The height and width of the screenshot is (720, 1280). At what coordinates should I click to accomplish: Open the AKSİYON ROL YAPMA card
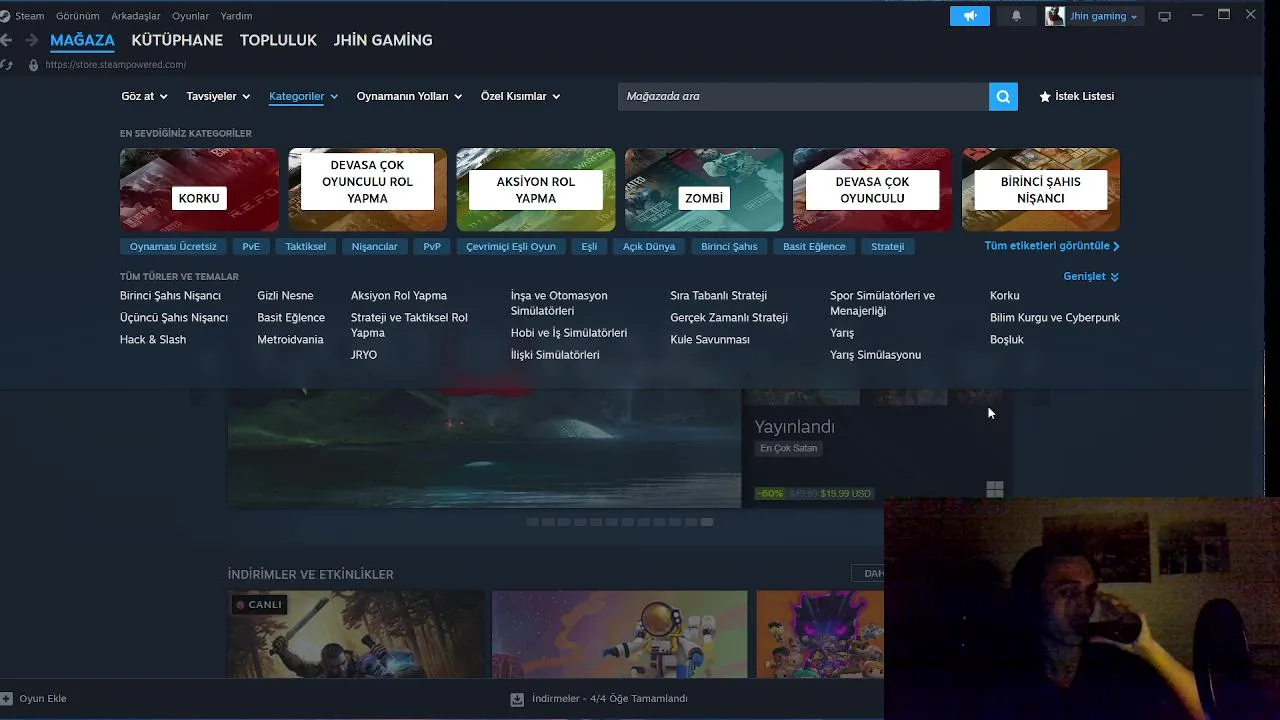point(535,190)
